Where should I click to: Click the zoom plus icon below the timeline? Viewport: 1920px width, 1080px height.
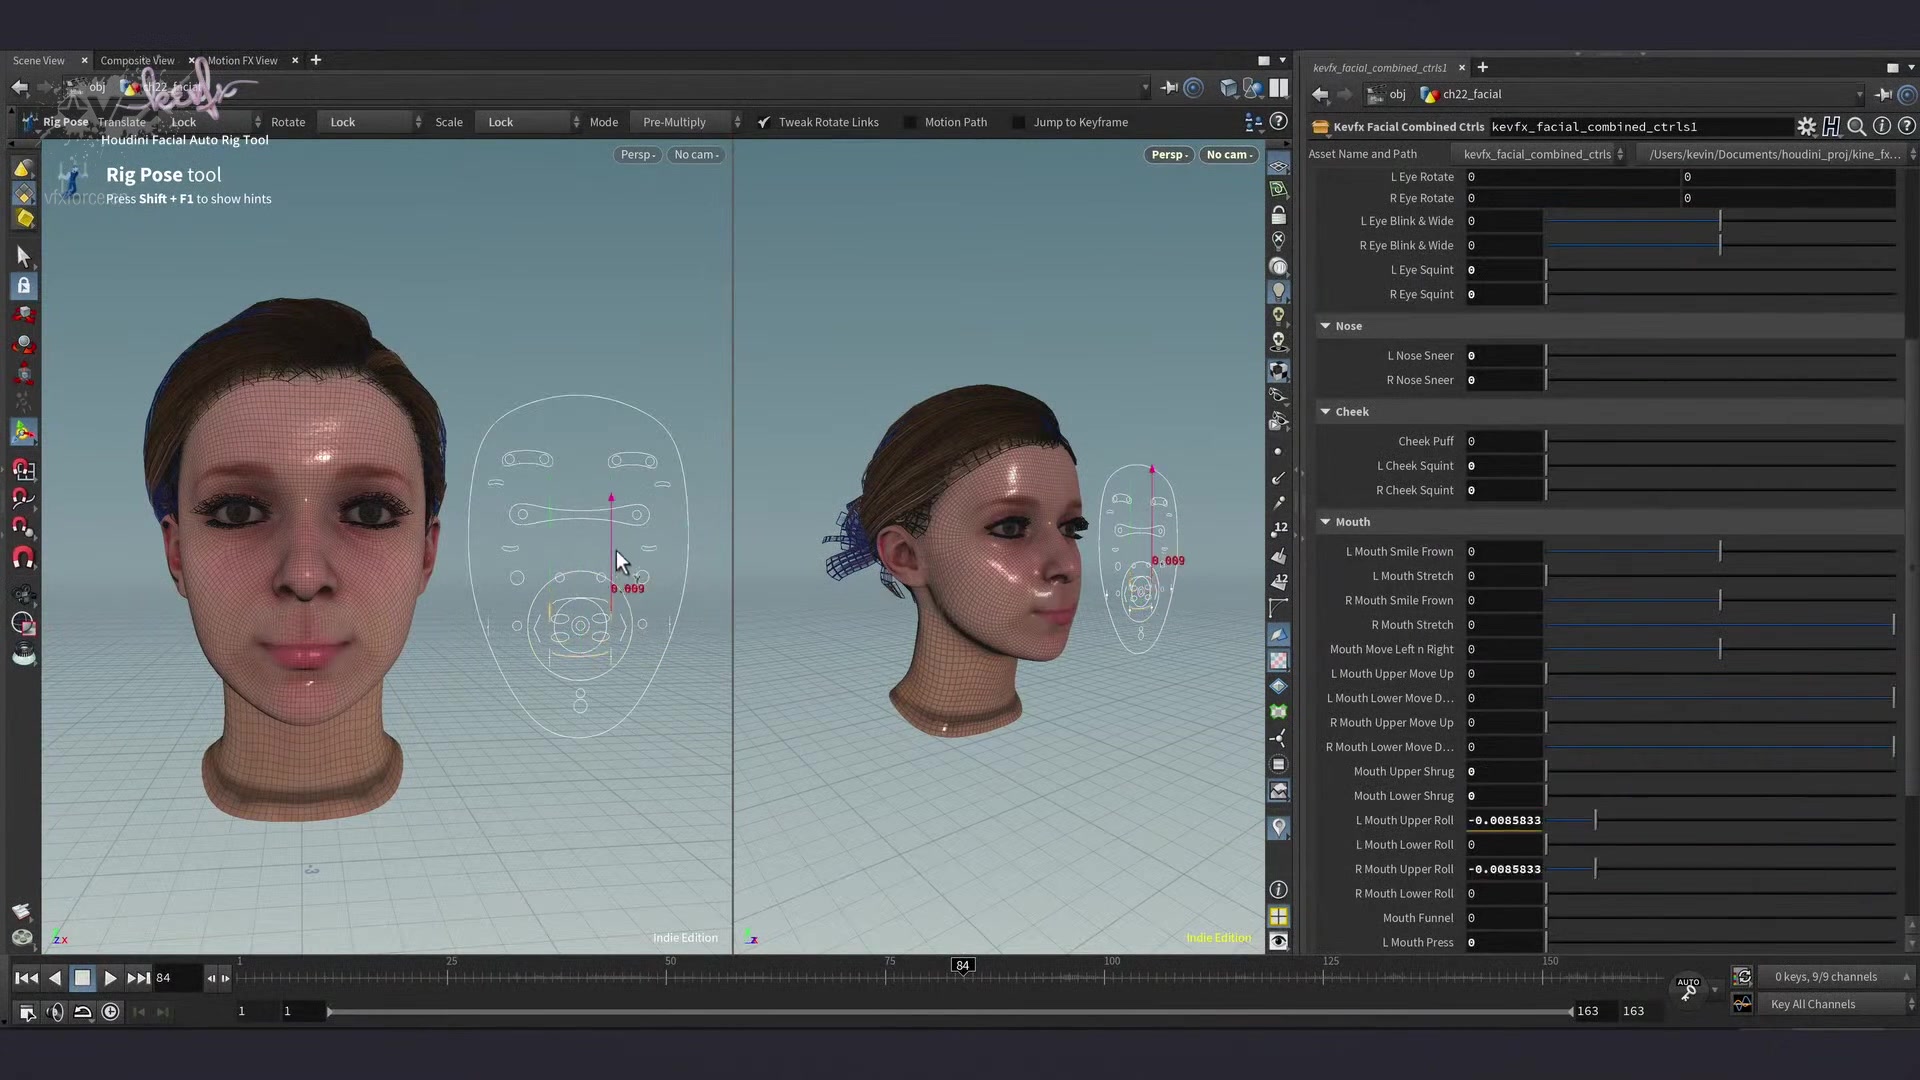point(110,1012)
